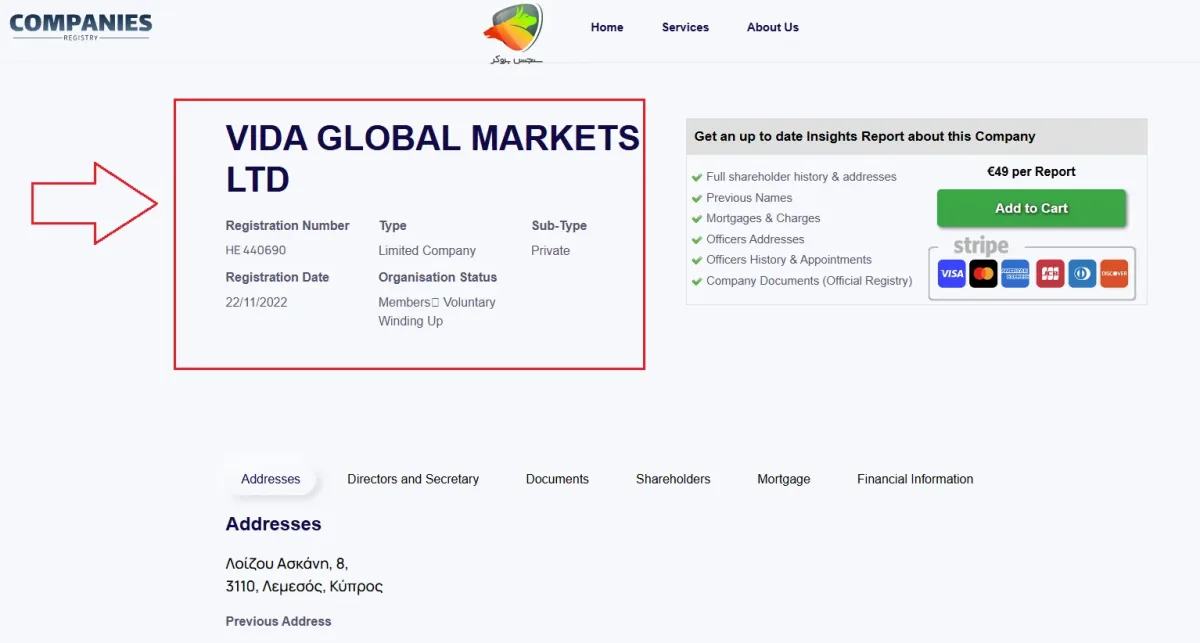Click the Insights Report banner heading
This screenshot has width=1200, height=643.
point(865,136)
